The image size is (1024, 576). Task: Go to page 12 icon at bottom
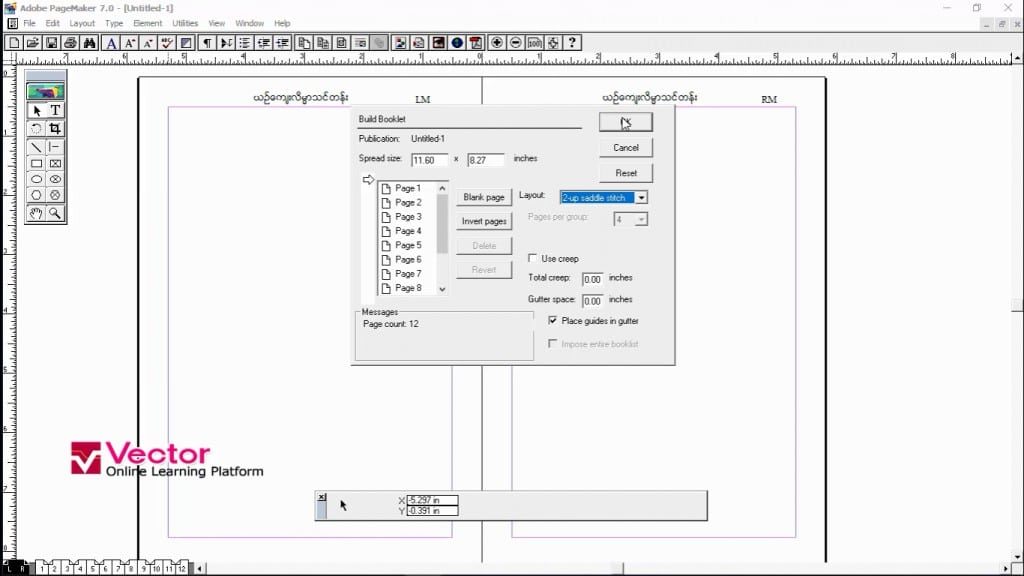(x=182, y=568)
